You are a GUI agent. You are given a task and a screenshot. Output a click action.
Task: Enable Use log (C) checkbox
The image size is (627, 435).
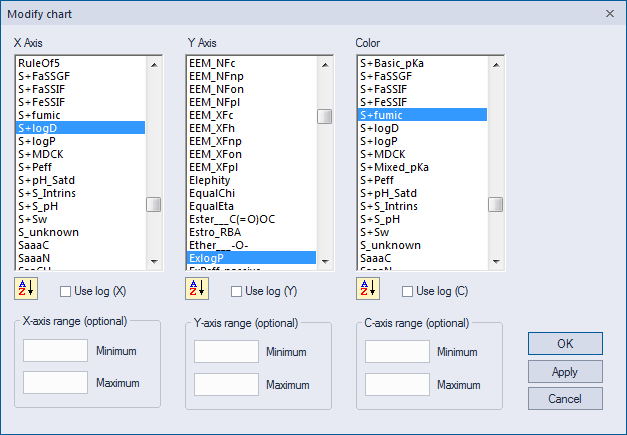[407, 291]
